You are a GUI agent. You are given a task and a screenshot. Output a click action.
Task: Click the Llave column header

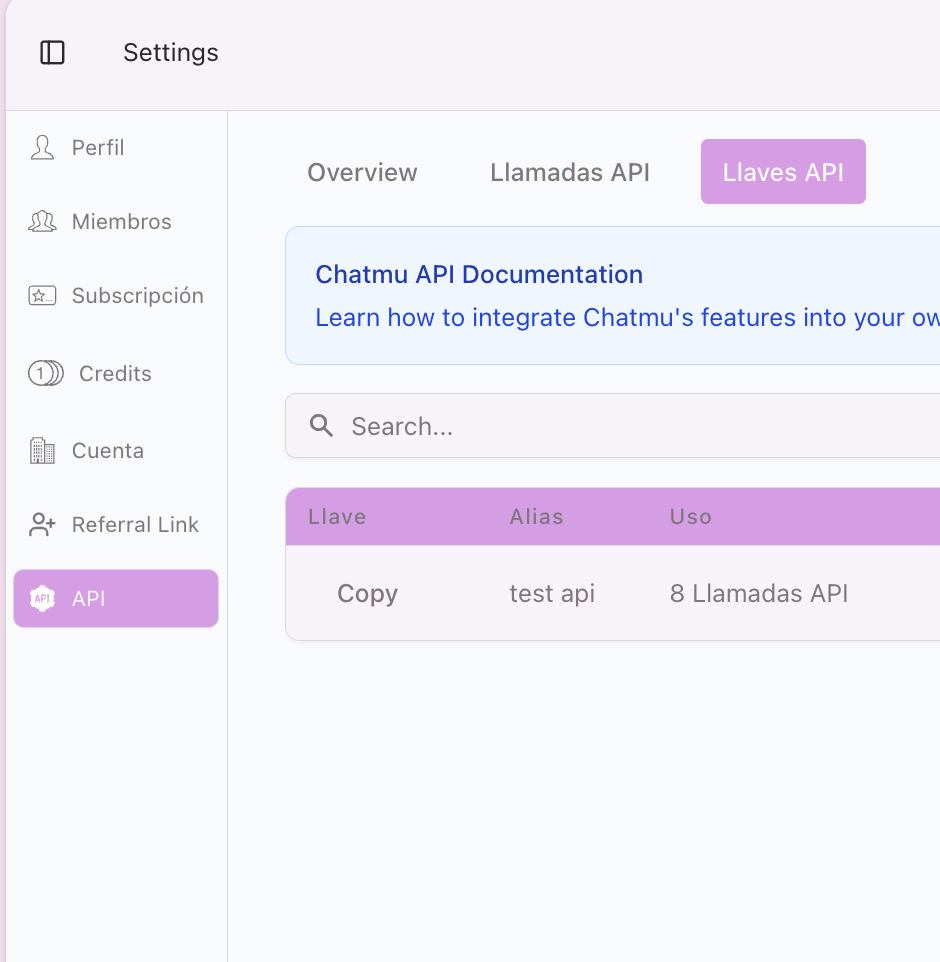(x=337, y=517)
